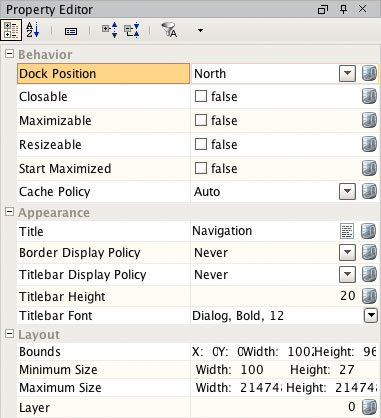Image resolution: width=381 pixels, height=418 pixels.
Task: Select the Closable property row label
Action: (43, 97)
